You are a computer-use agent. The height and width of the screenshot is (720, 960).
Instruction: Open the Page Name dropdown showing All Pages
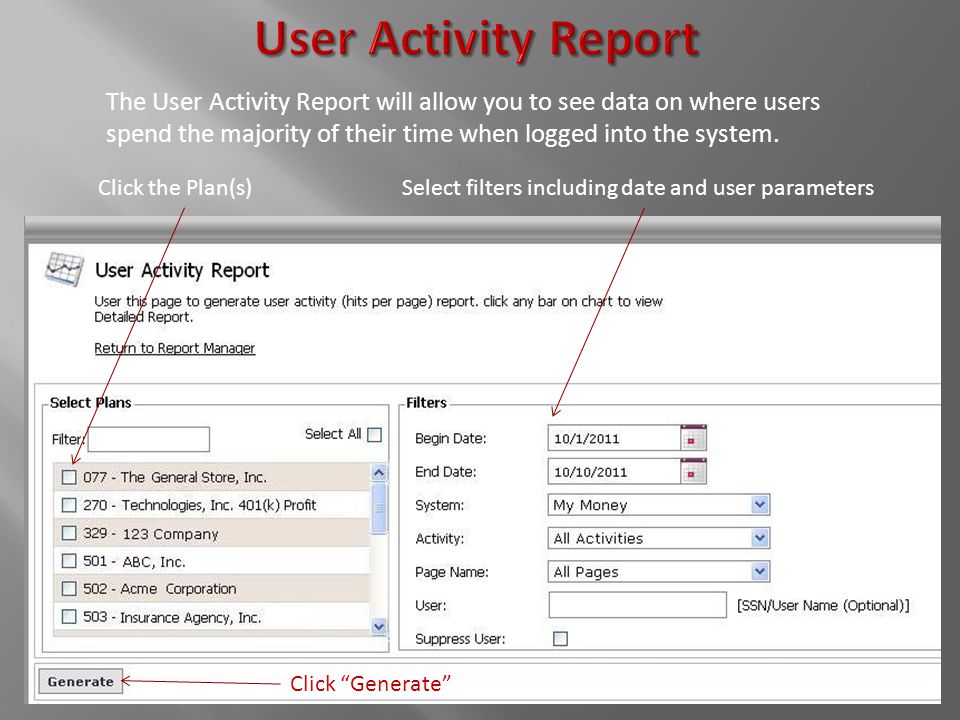pos(658,572)
